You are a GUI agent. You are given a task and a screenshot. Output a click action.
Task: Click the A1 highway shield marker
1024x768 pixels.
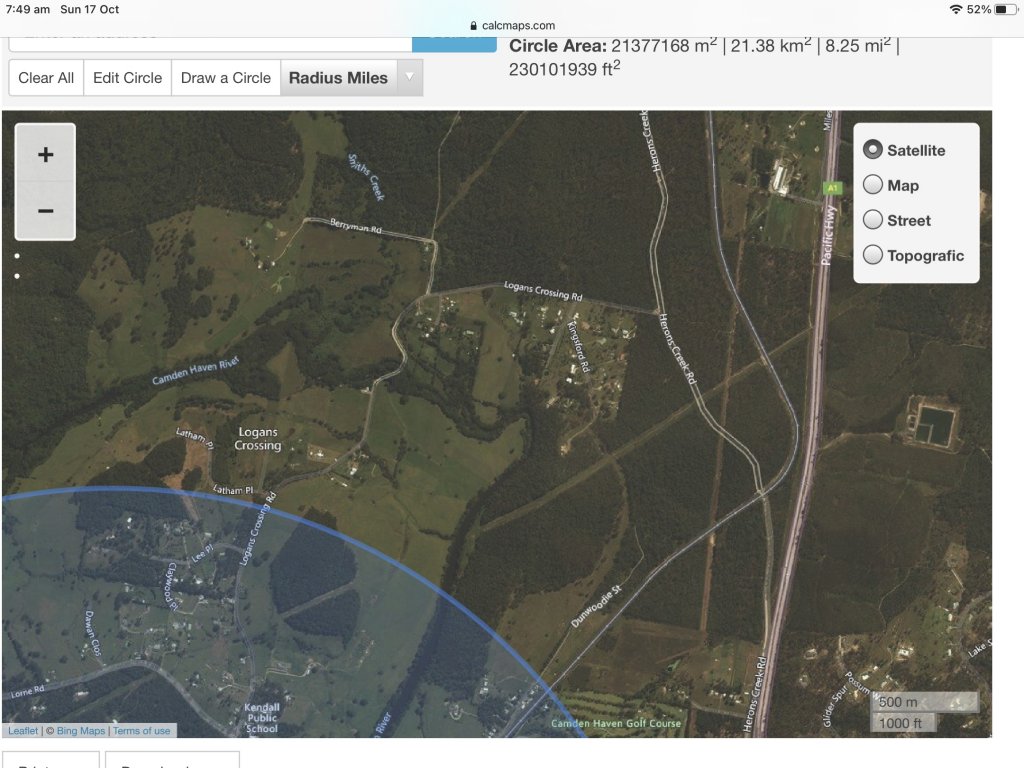click(832, 187)
